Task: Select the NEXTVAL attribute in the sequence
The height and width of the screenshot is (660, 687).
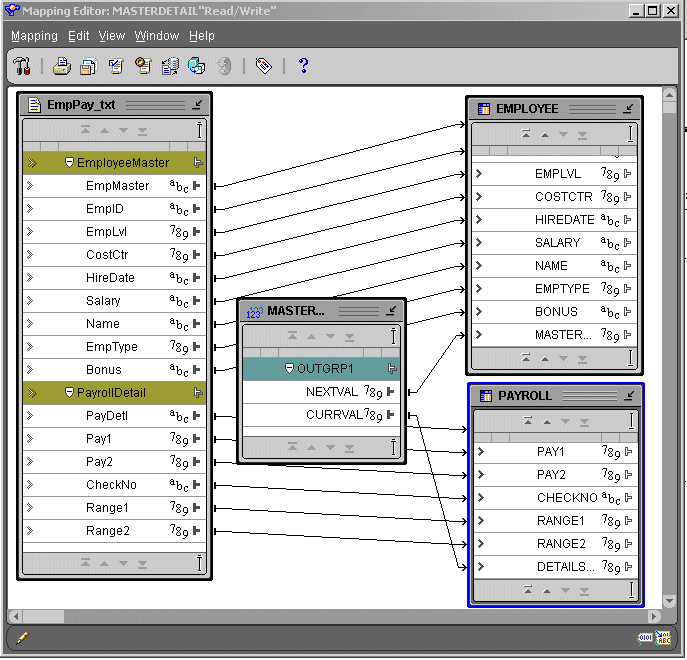Action: click(331, 392)
